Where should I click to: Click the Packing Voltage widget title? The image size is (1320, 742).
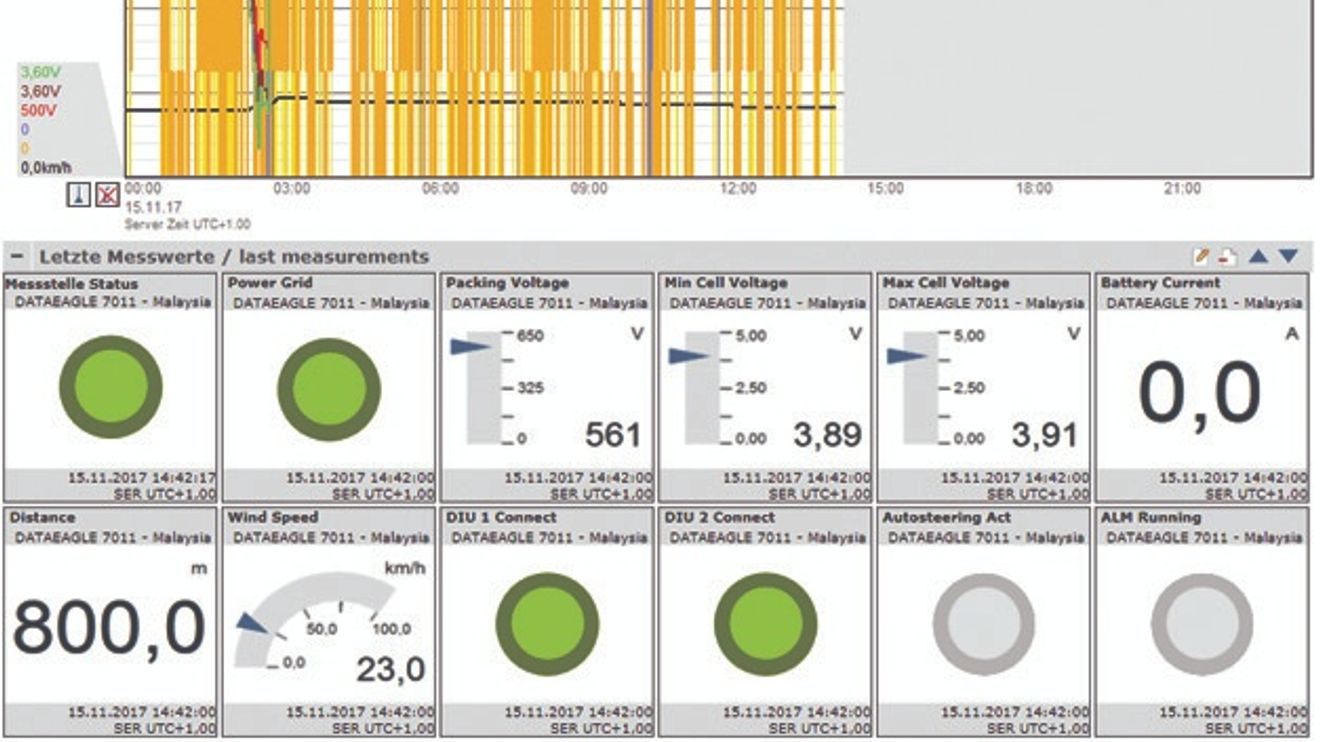507,283
